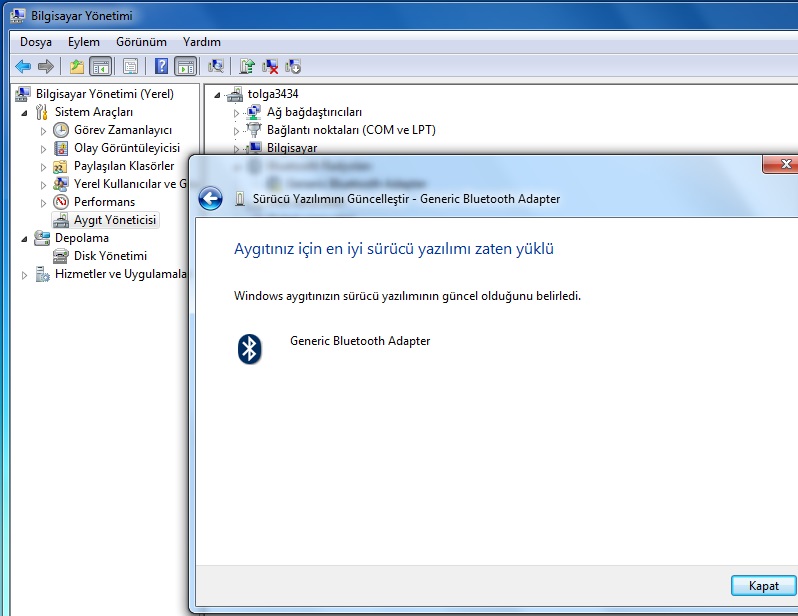
Task: Collapse the Sistem Araçları node
Action: pos(24,113)
